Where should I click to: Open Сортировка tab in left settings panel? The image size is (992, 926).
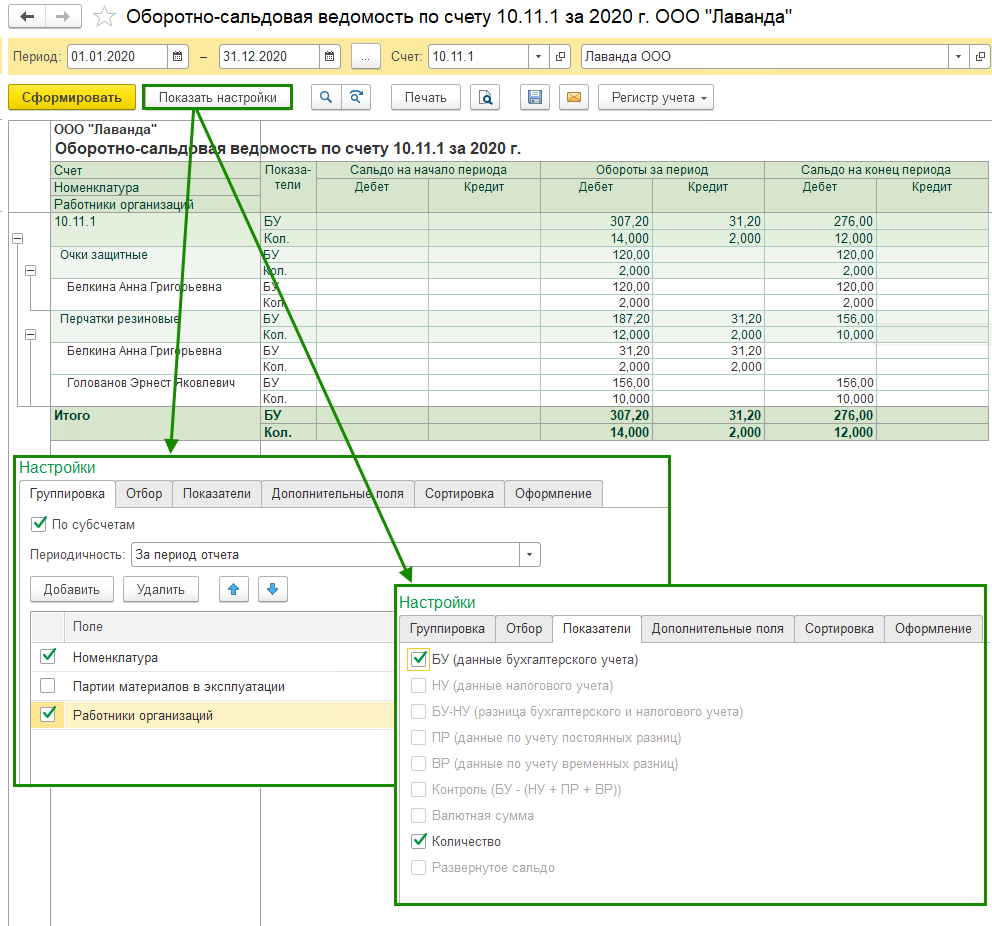click(459, 493)
